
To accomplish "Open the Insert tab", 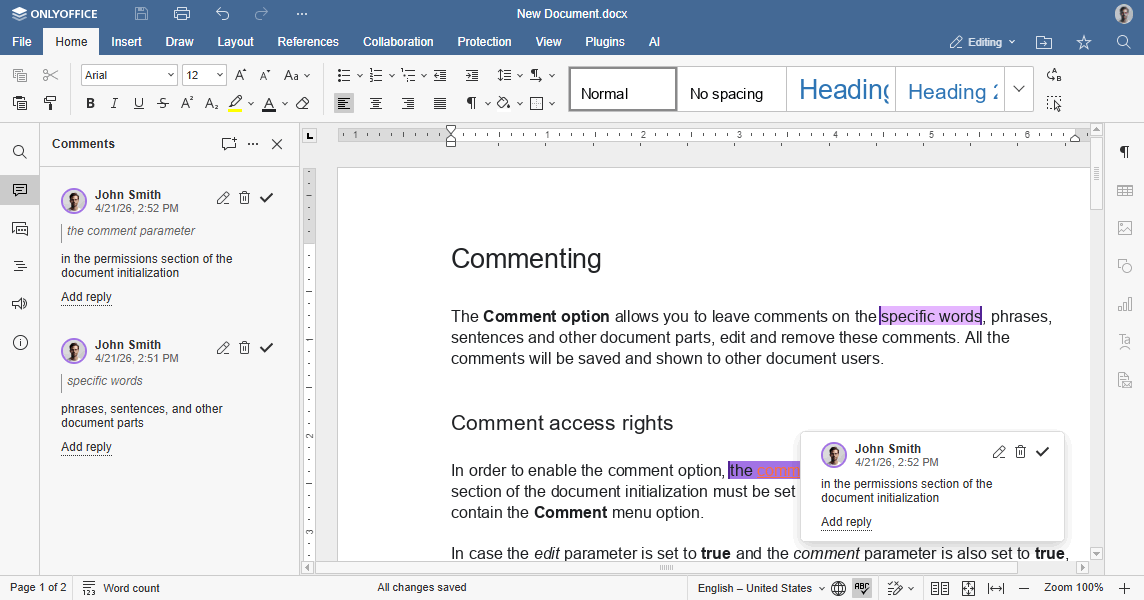I will click(x=126, y=42).
